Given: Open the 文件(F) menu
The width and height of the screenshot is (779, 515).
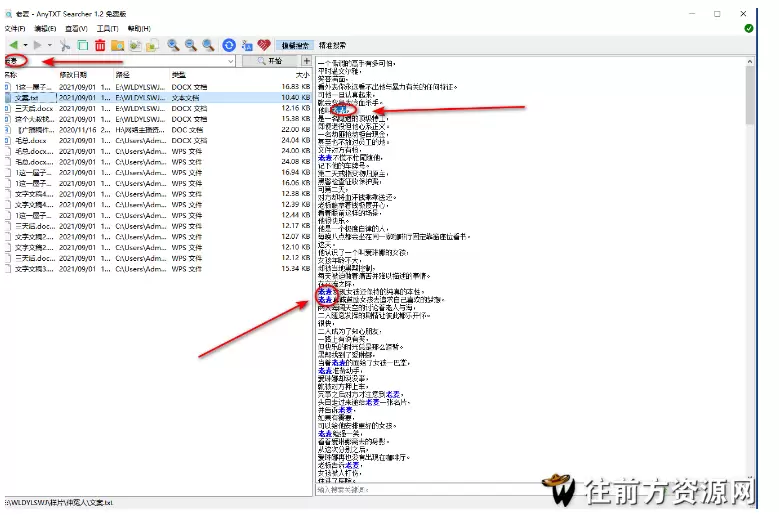Looking at the screenshot, I should coord(15,28).
